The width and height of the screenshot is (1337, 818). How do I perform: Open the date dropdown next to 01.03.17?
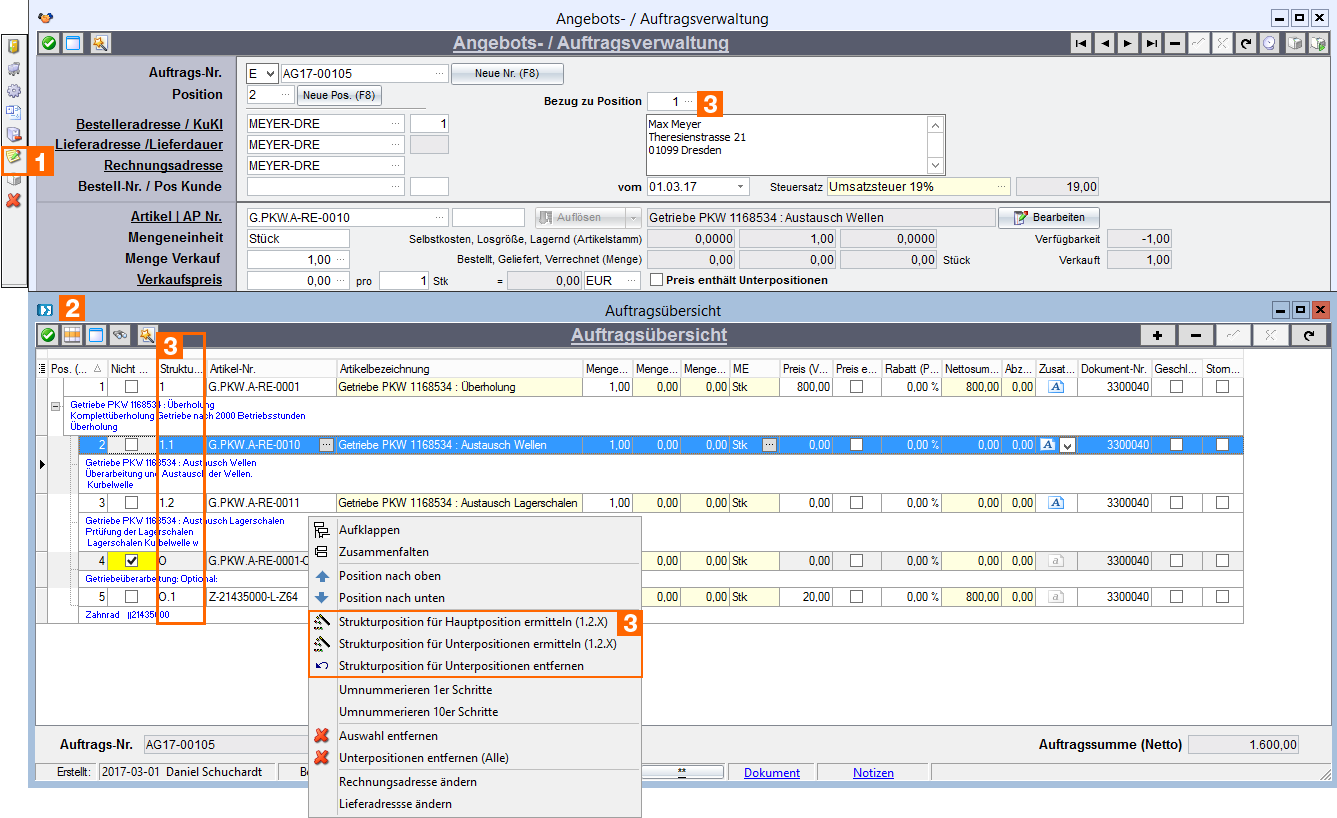click(740, 187)
